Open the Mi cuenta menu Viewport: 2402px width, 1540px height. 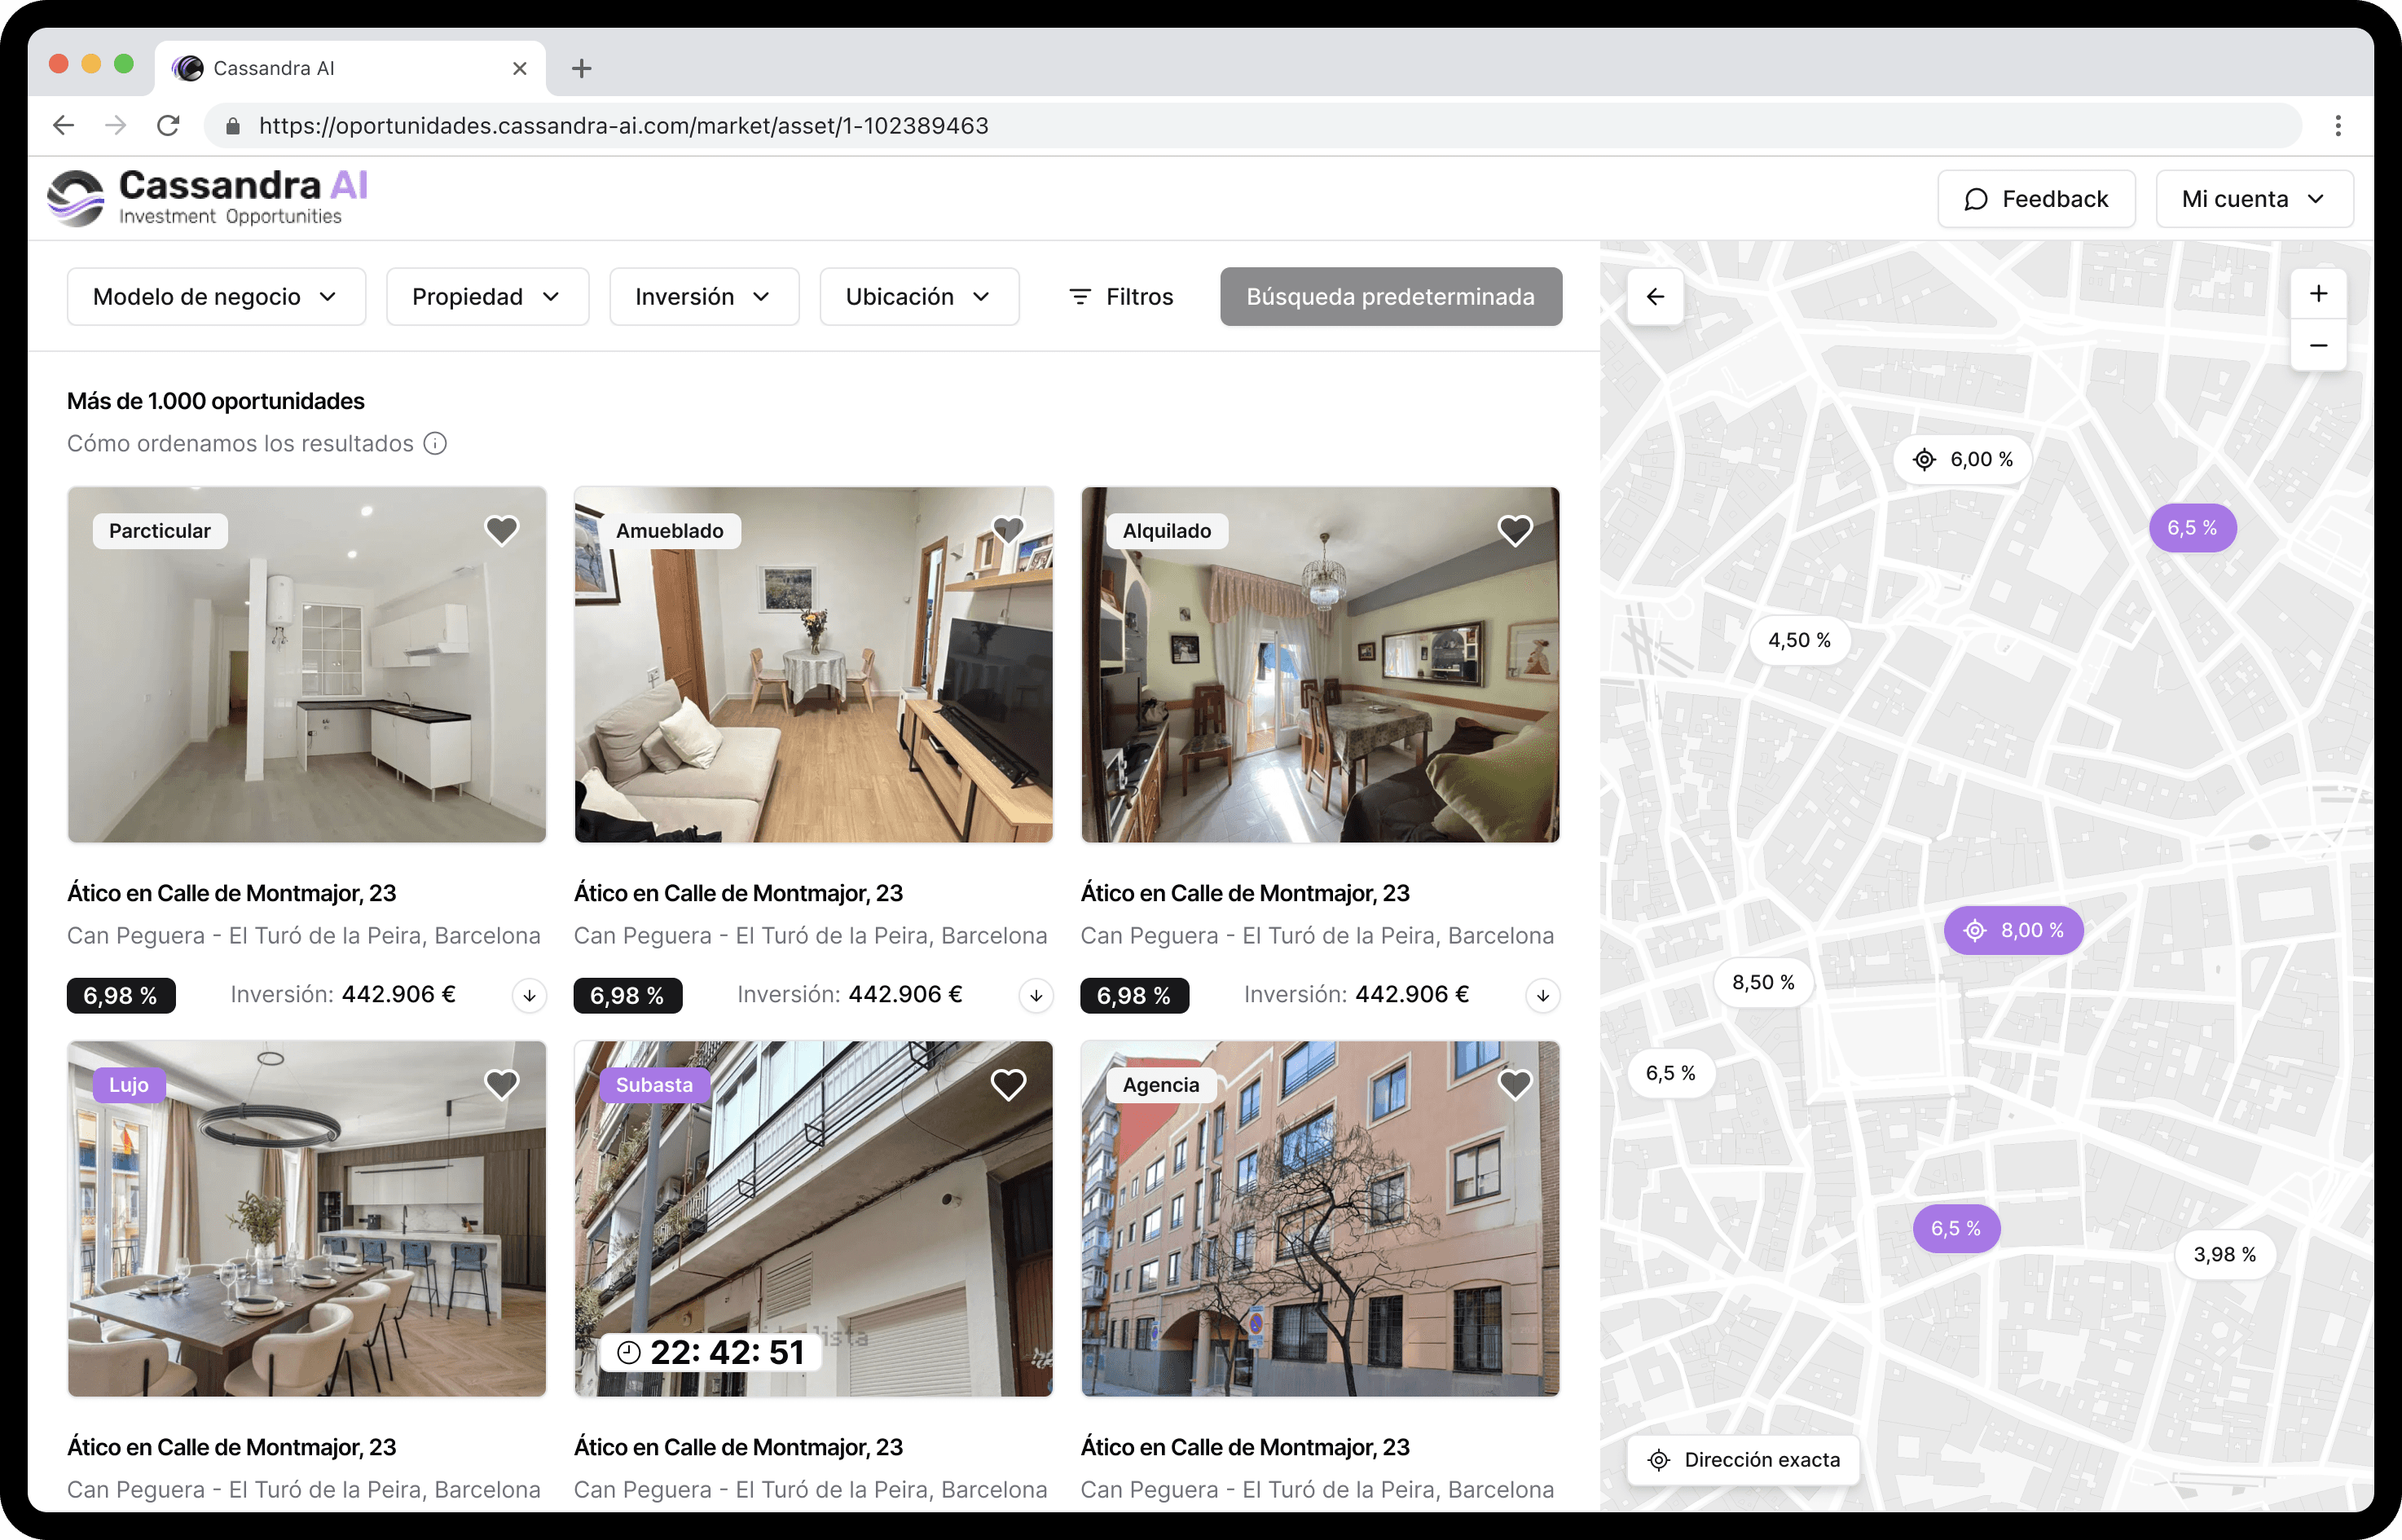pos(2254,199)
